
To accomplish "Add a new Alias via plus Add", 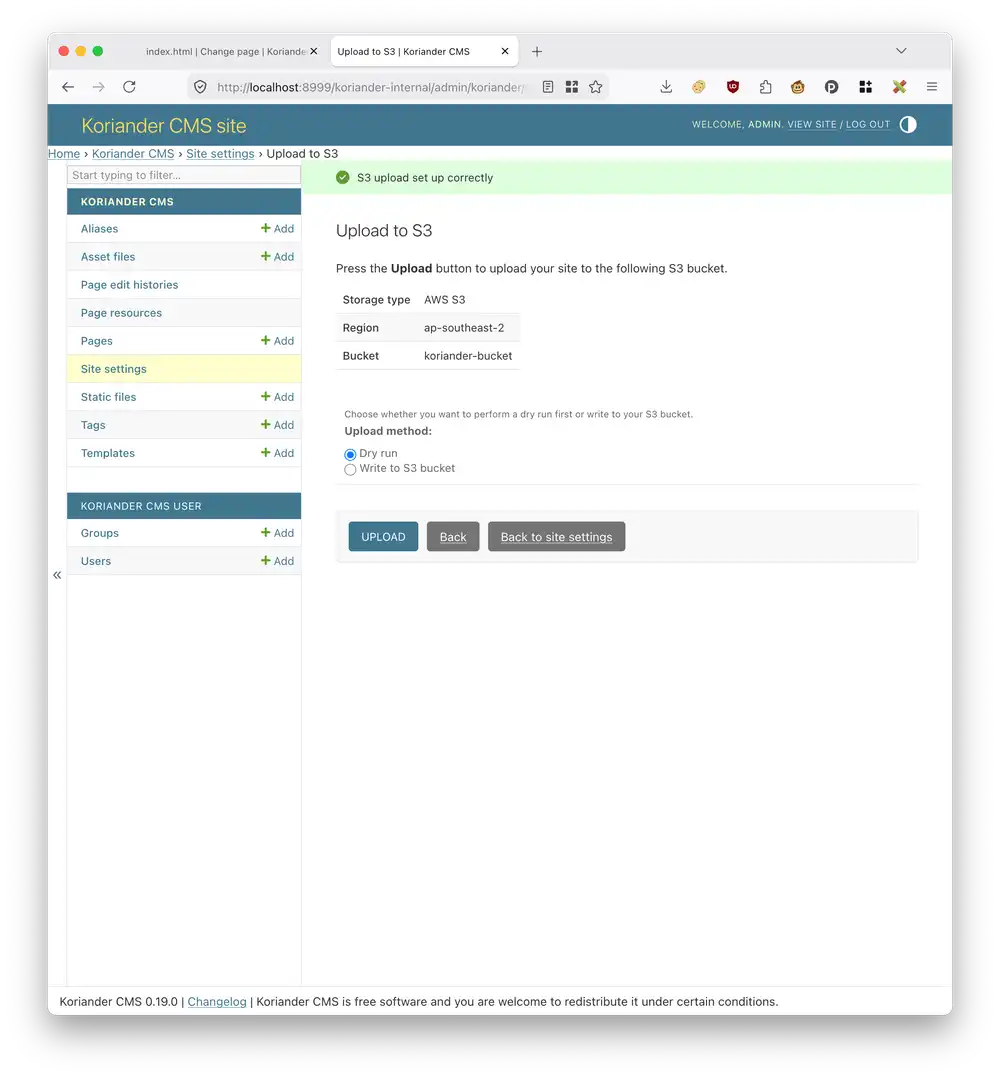I will point(277,229).
